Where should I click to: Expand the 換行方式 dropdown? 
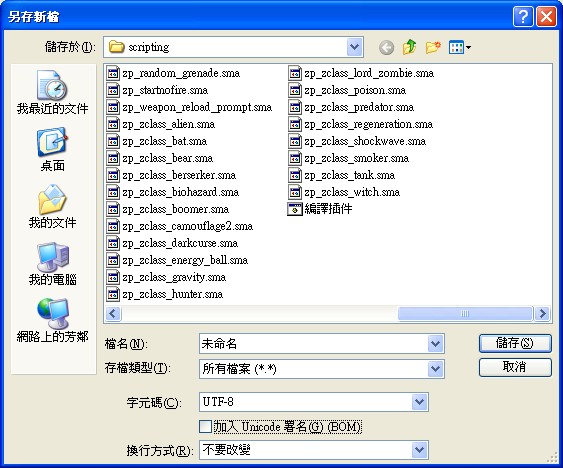[x=419, y=449]
